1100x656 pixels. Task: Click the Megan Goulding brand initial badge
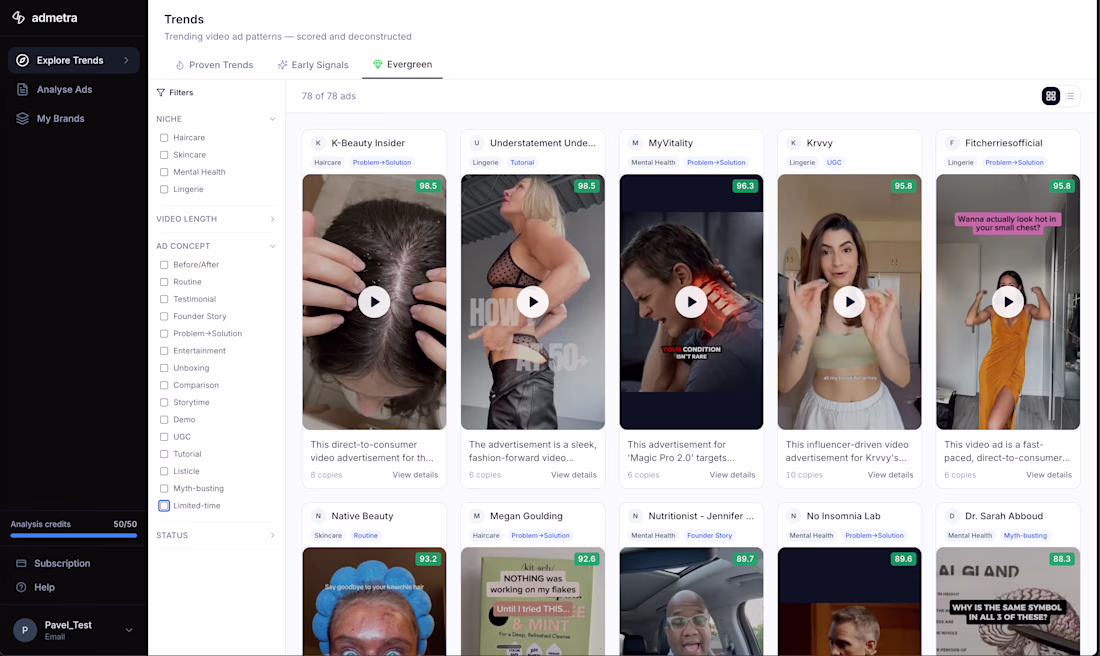coord(476,516)
